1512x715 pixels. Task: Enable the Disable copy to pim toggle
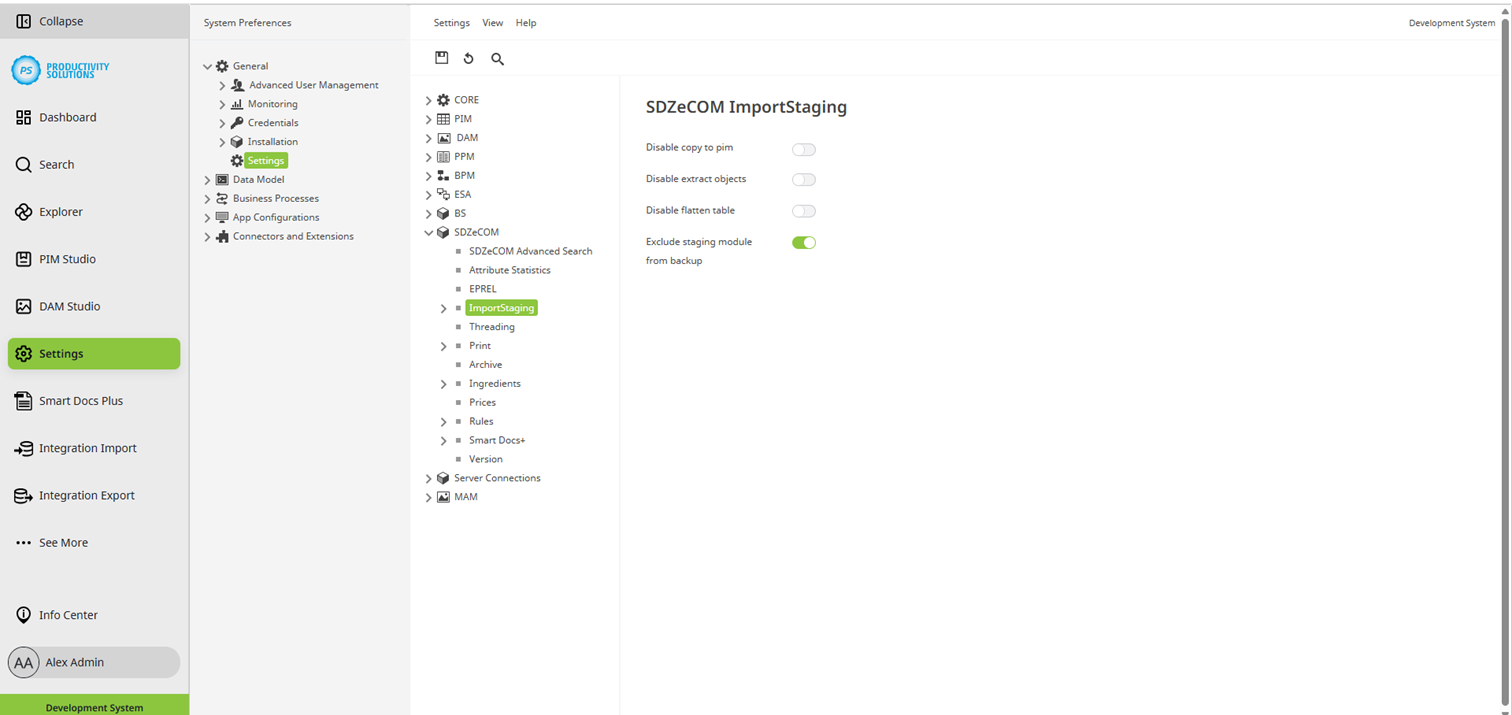pyautogui.click(x=803, y=149)
